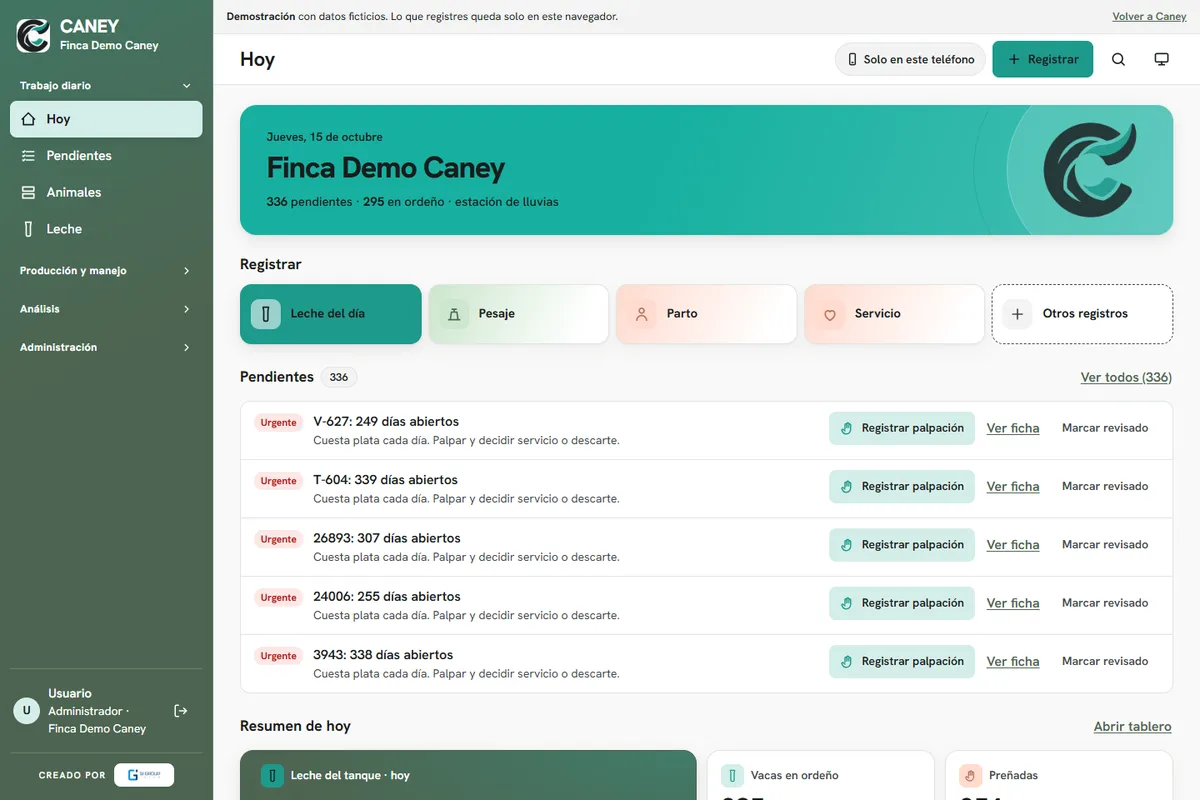Viewport: 1200px width, 800px height.
Task: Click the house icon beside Hoy
Action: pos(28,119)
